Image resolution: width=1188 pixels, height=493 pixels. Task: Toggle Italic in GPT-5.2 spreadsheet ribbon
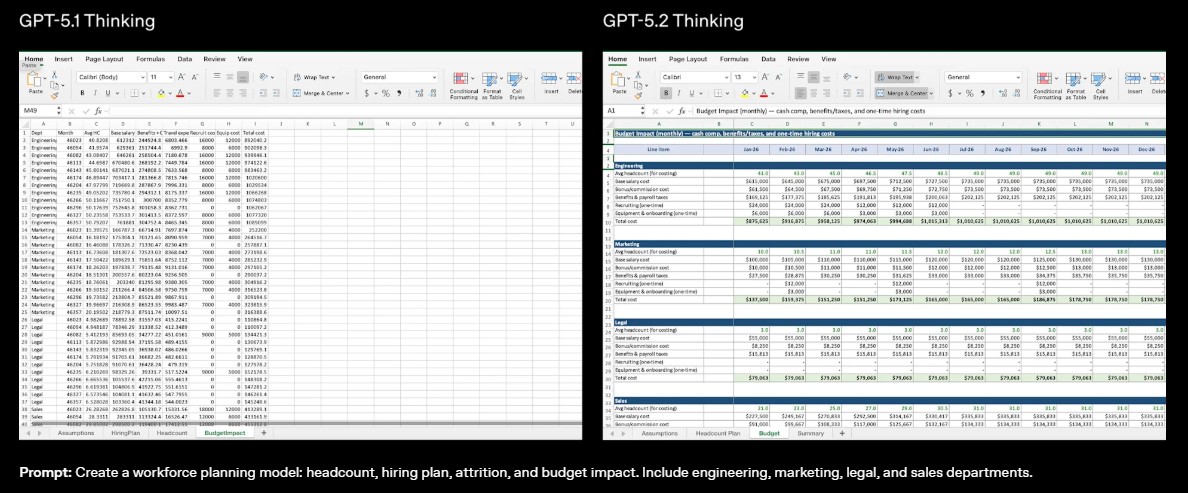tap(680, 93)
